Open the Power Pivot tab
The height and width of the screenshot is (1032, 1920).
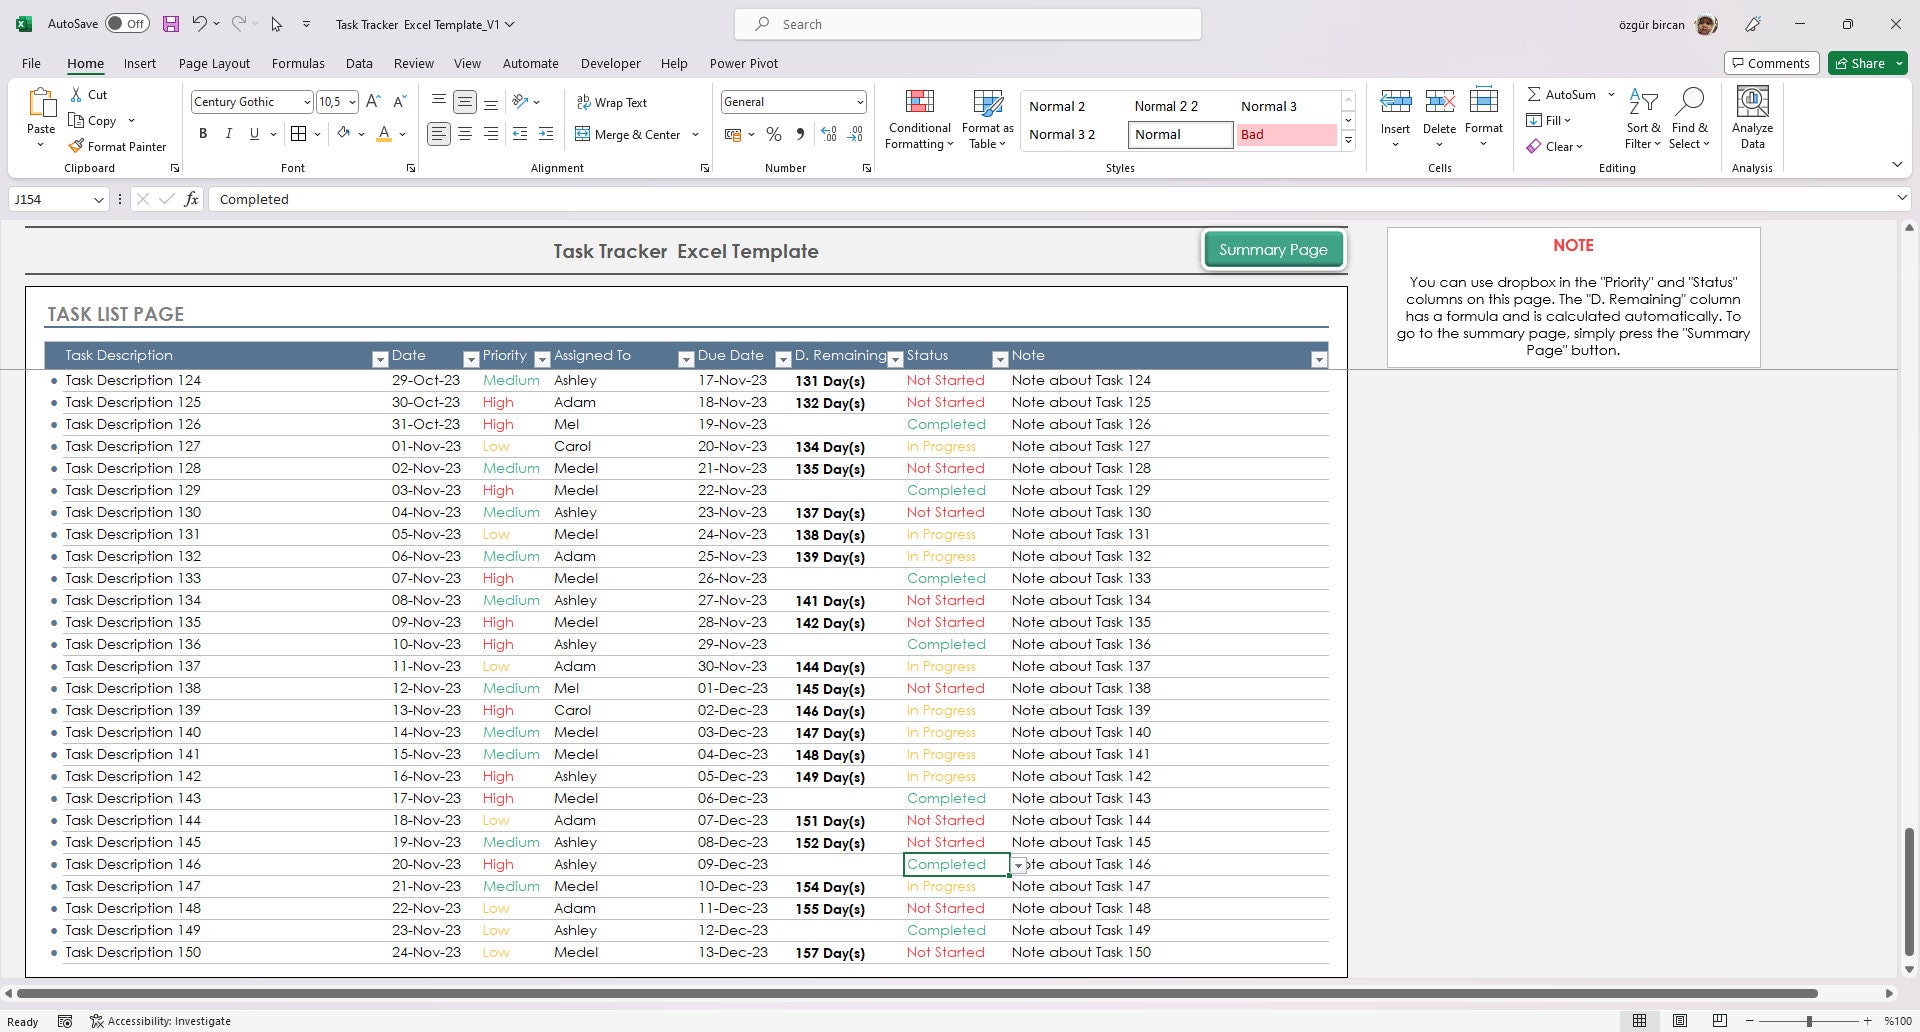[x=743, y=63]
